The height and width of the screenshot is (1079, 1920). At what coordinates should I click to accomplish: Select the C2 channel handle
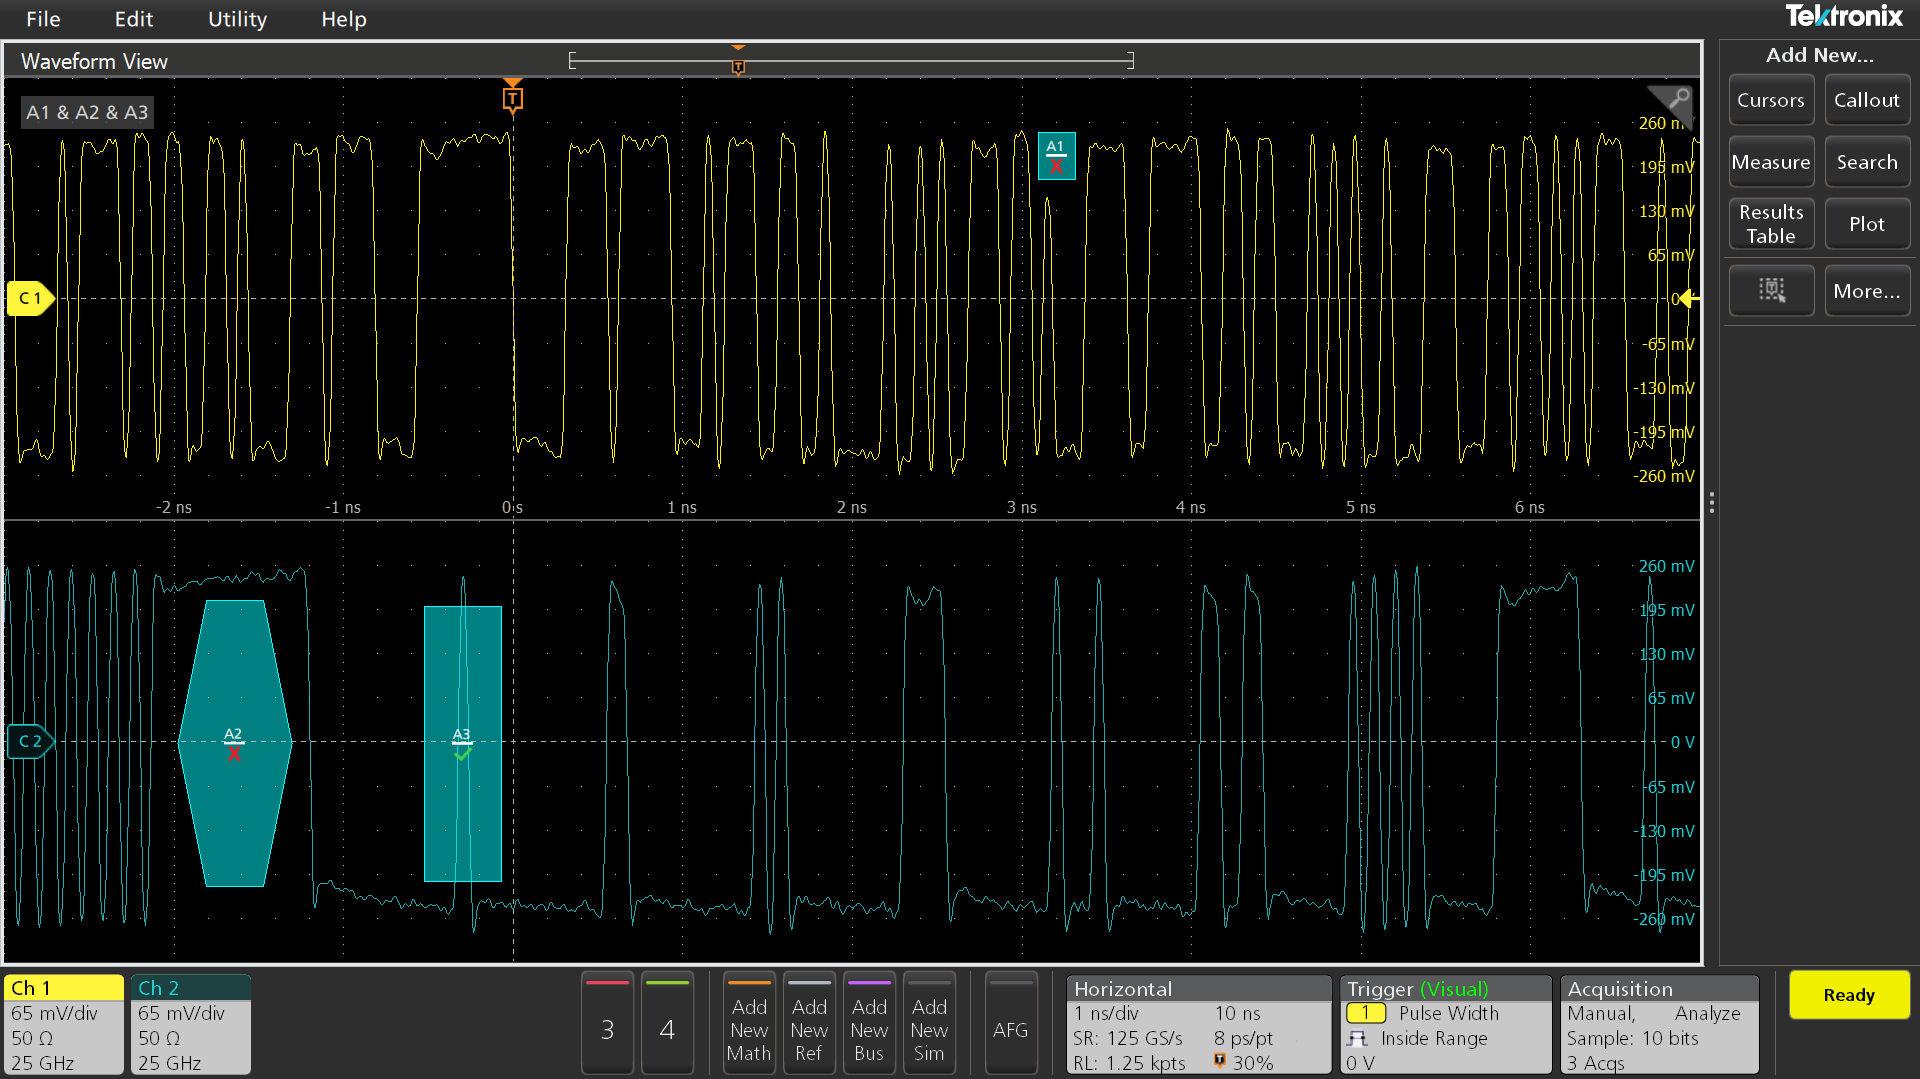(30, 742)
